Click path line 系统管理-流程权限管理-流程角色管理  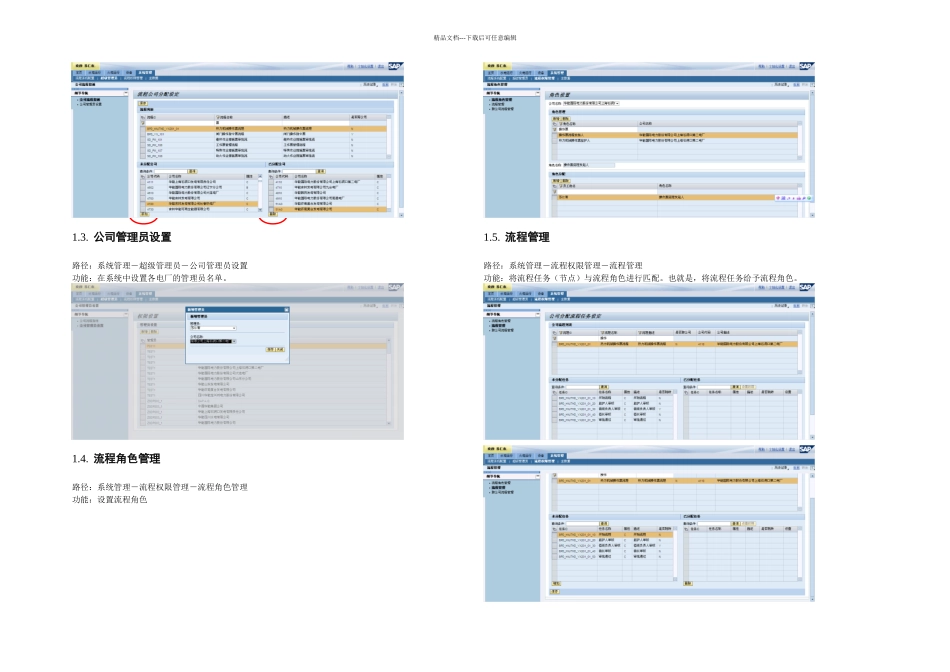(160, 487)
